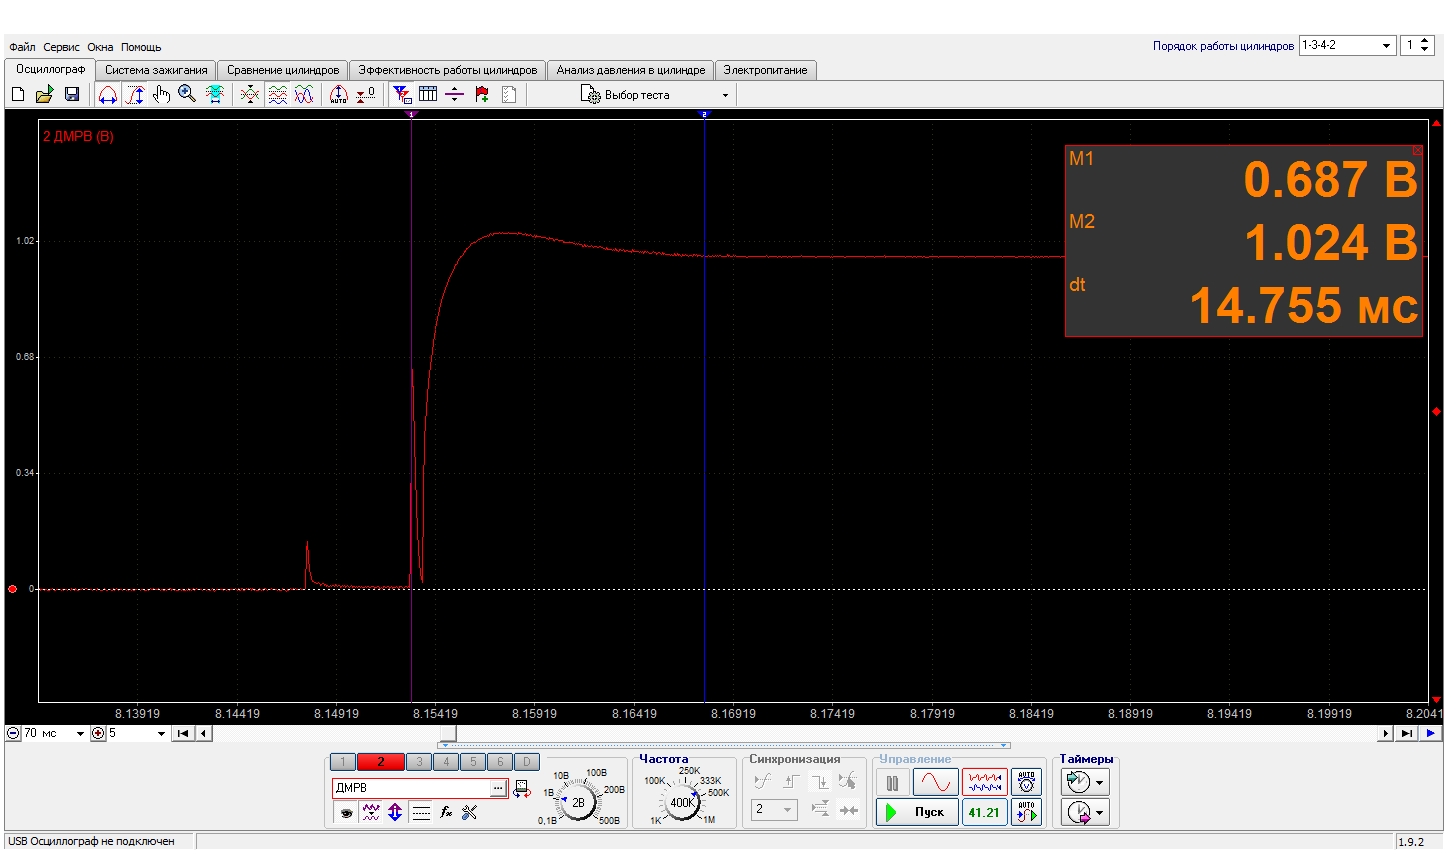Select the horizontal stretch tool
This screenshot has height=854, width=1456.
[108, 94]
